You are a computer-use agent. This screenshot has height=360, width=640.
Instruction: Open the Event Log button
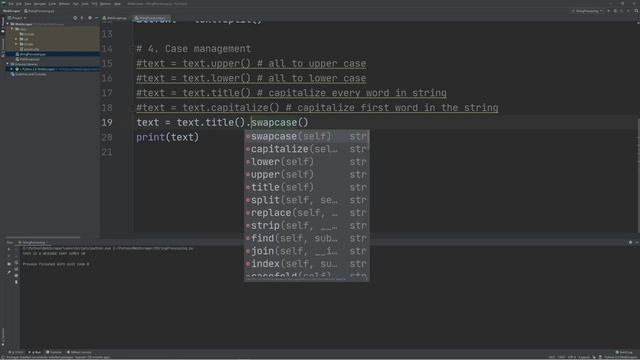[624, 352]
